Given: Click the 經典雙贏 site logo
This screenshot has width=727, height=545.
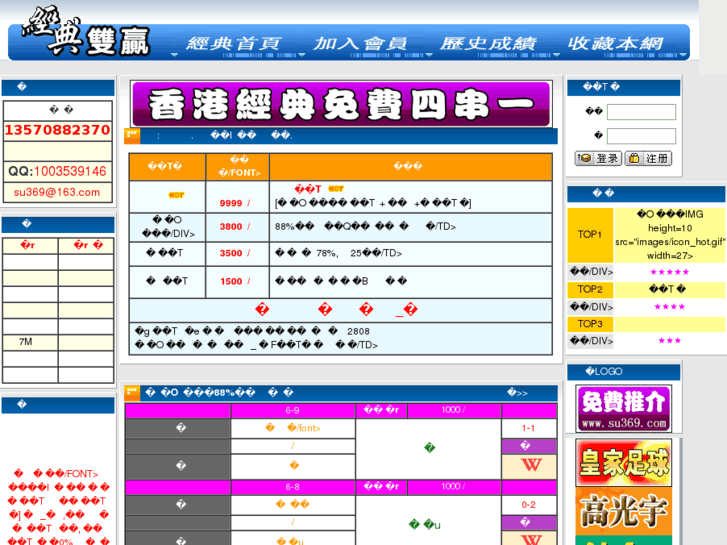Looking at the screenshot, I should pos(86,32).
